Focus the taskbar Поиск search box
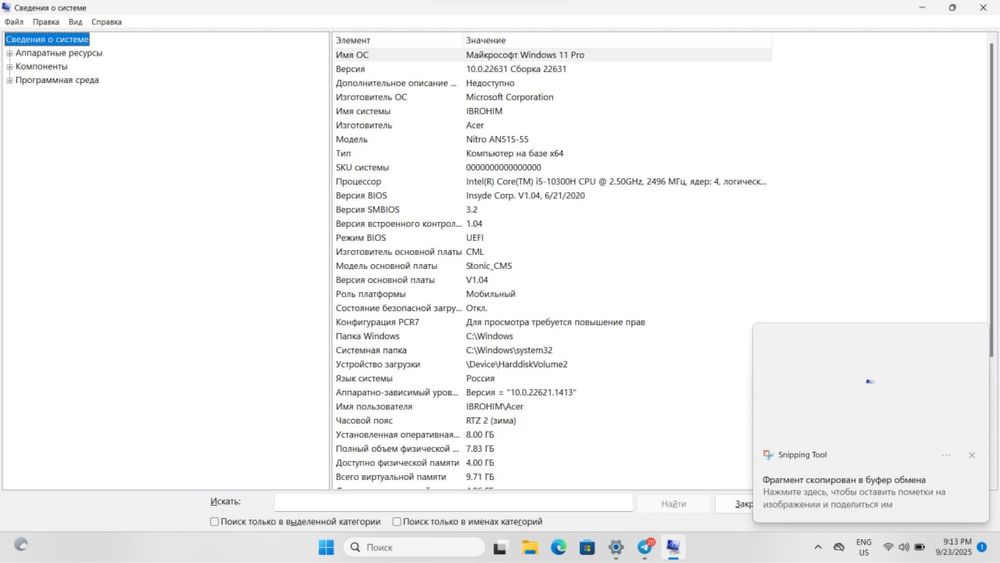The width and height of the screenshot is (1000, 563). pyautogui.click(x=415, y=547)
